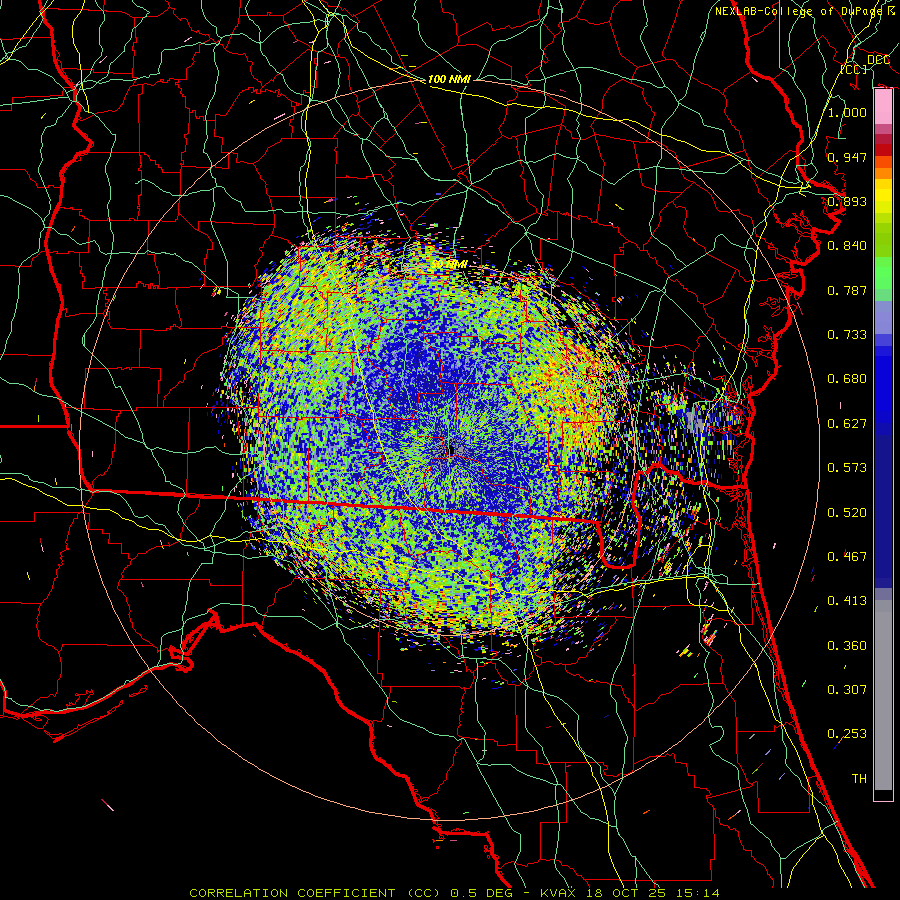Select the 0.627 legend value
900x900 pixels.
[x=847, y=424]
